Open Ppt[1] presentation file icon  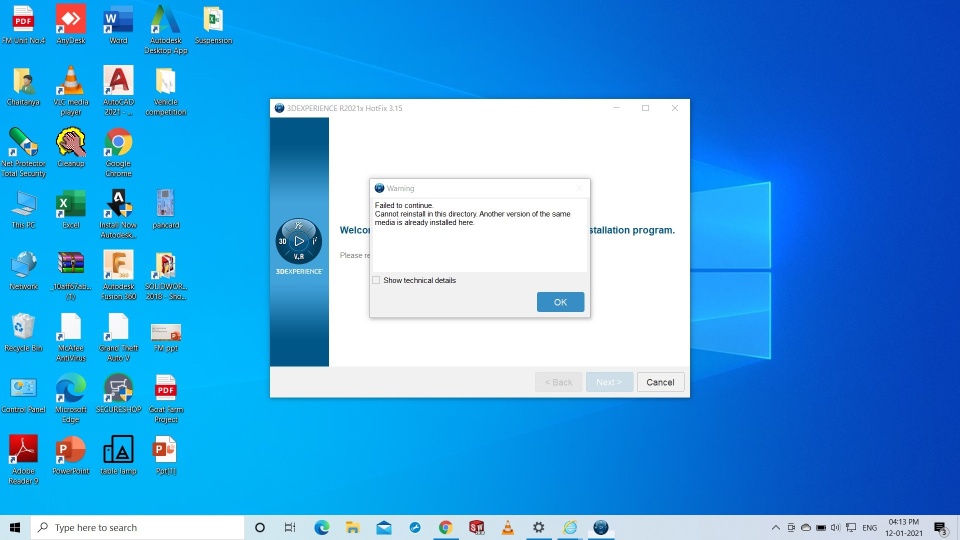(166, 454)
